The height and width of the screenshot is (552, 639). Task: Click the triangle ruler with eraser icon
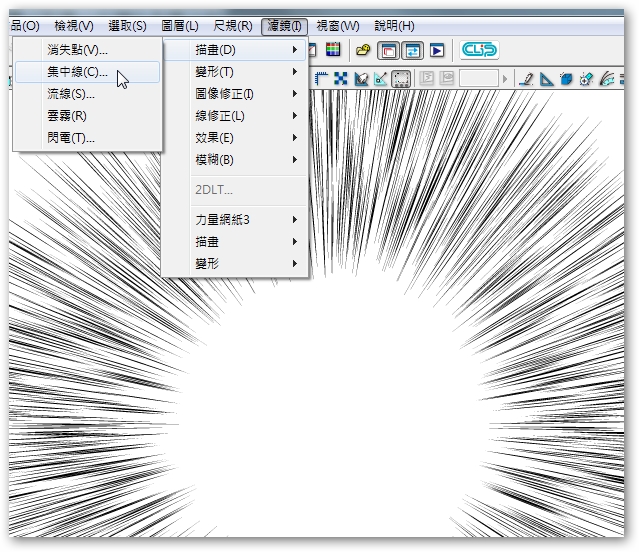click(x=361, y=78)
